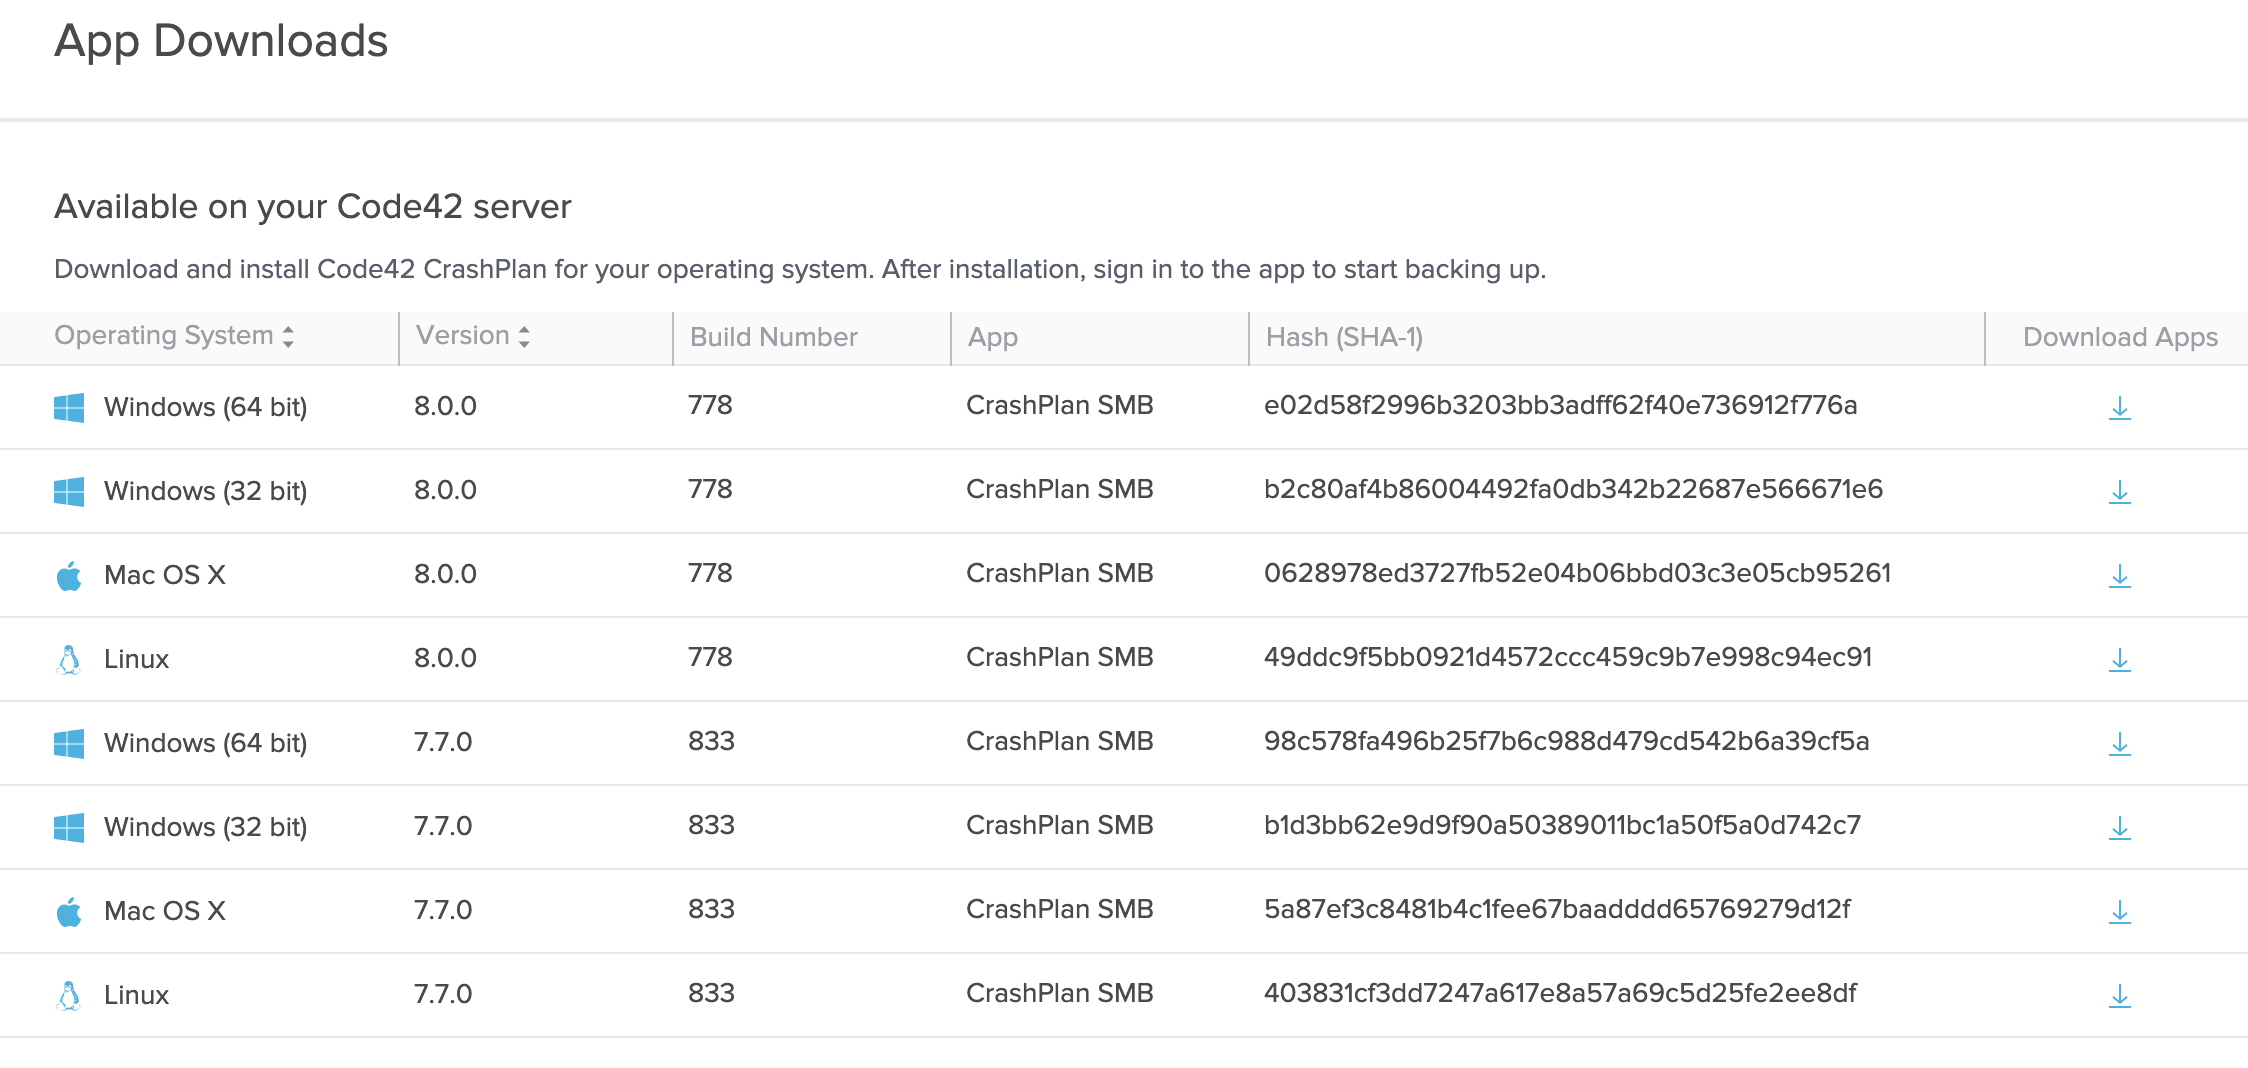Click the Windows (32 bit) name in the 8.0.0 row
Viewport: 2248px width, 1068px height.
tap(206, 491)
